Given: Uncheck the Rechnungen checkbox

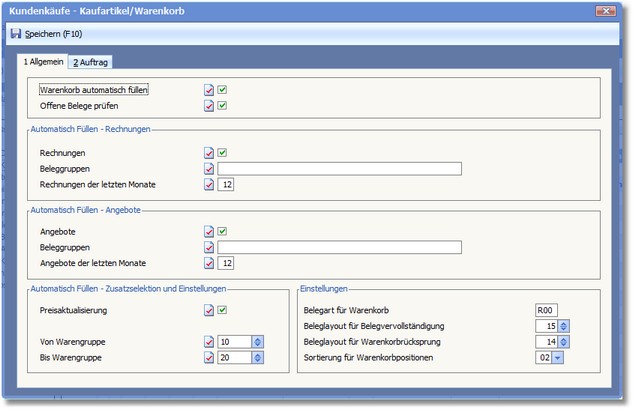Looking at the screenshot, I should pyautogui.click(x=223, y=153).
